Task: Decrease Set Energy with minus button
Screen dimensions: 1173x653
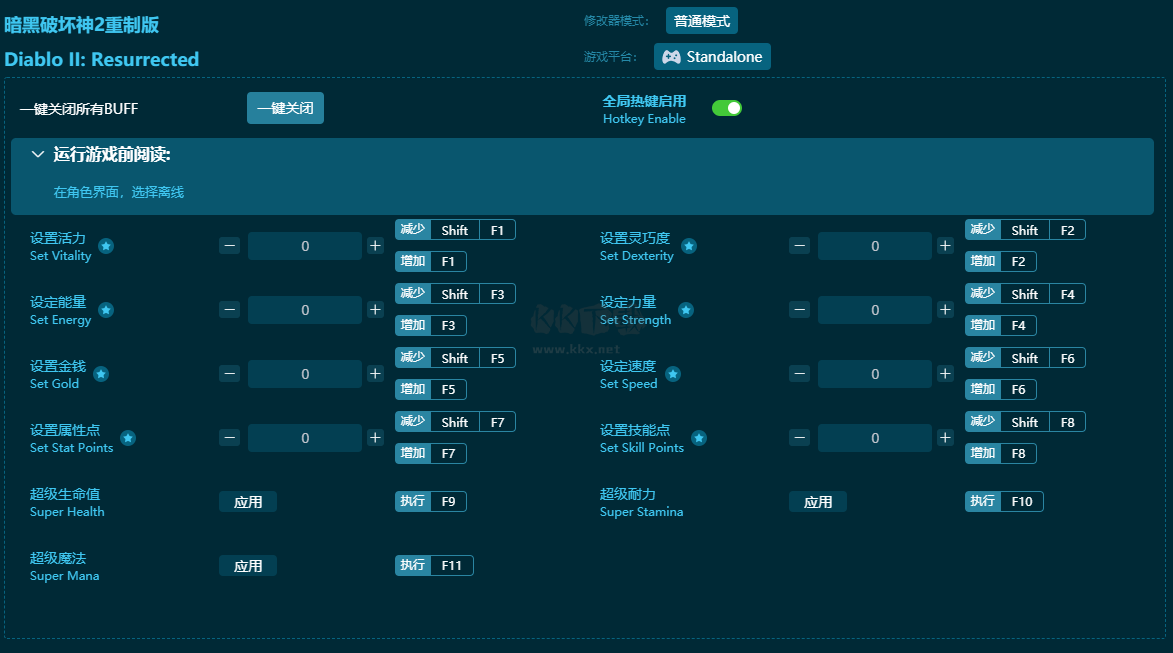Action: coord(230,310)
